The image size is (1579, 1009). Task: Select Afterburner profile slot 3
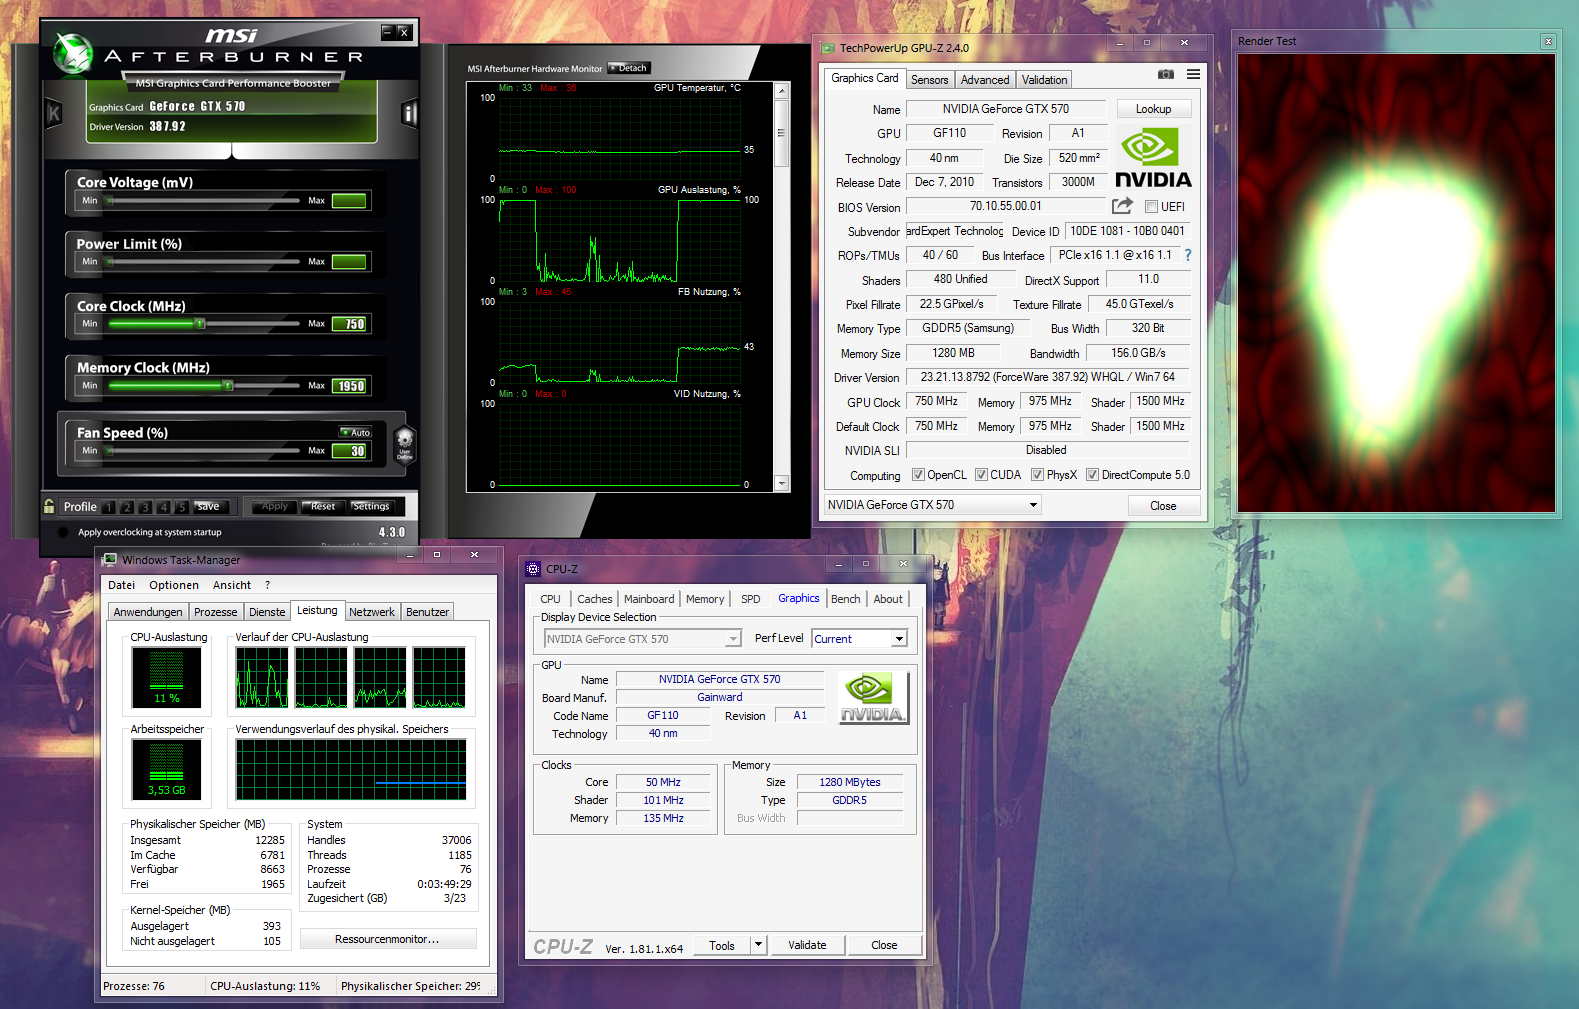coord(145,507)
